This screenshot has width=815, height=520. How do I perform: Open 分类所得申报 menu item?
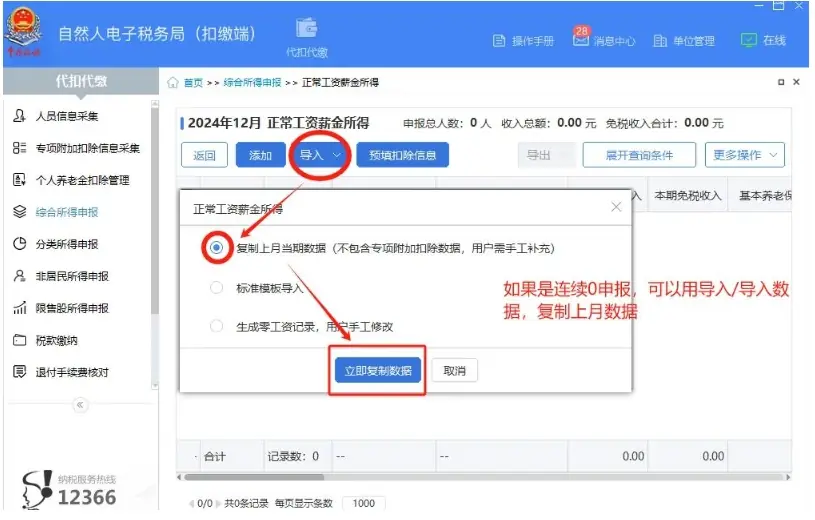(x=67, y=244)
